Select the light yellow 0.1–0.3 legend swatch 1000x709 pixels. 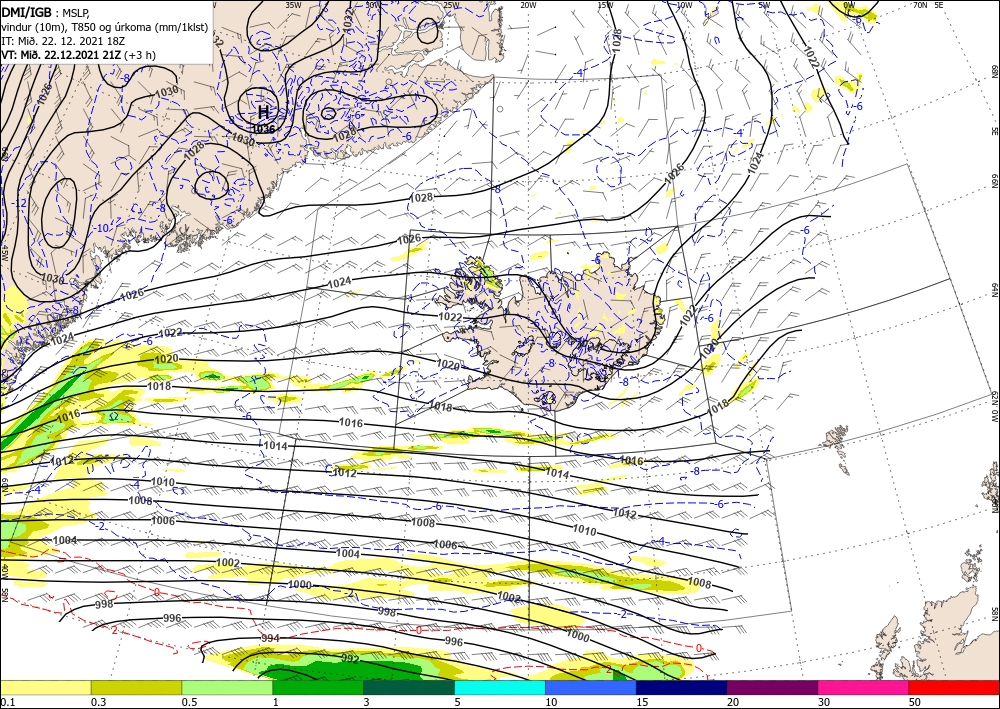[45, 687]
